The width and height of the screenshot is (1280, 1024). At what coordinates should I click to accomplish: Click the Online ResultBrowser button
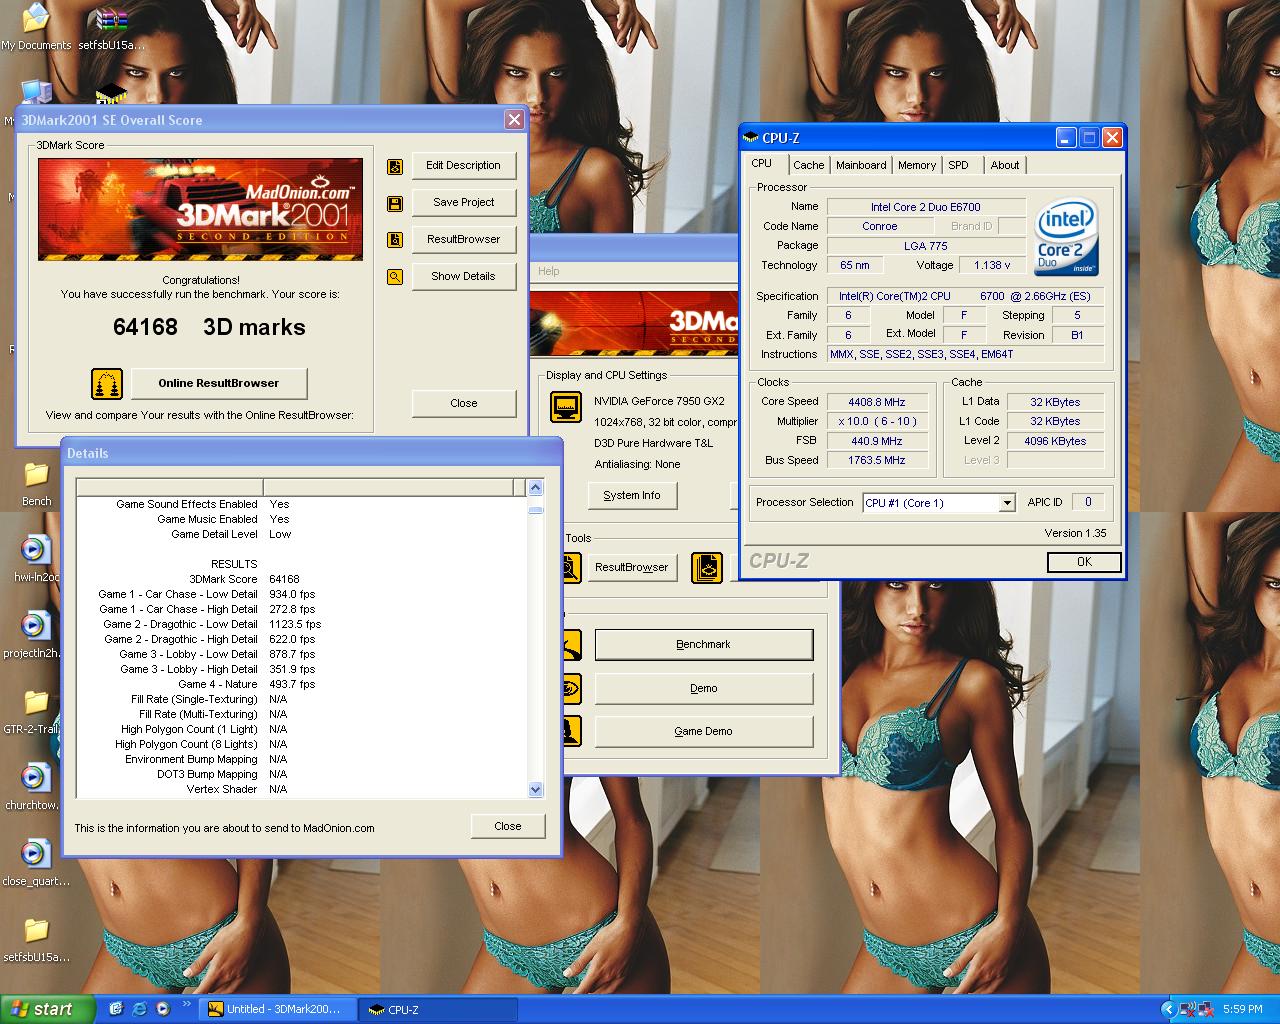click(218, 383)
